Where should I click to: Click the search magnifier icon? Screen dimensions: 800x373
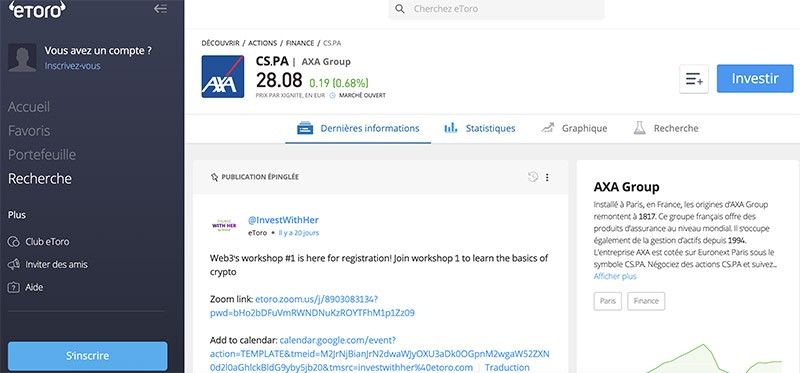tap(401, 9)
